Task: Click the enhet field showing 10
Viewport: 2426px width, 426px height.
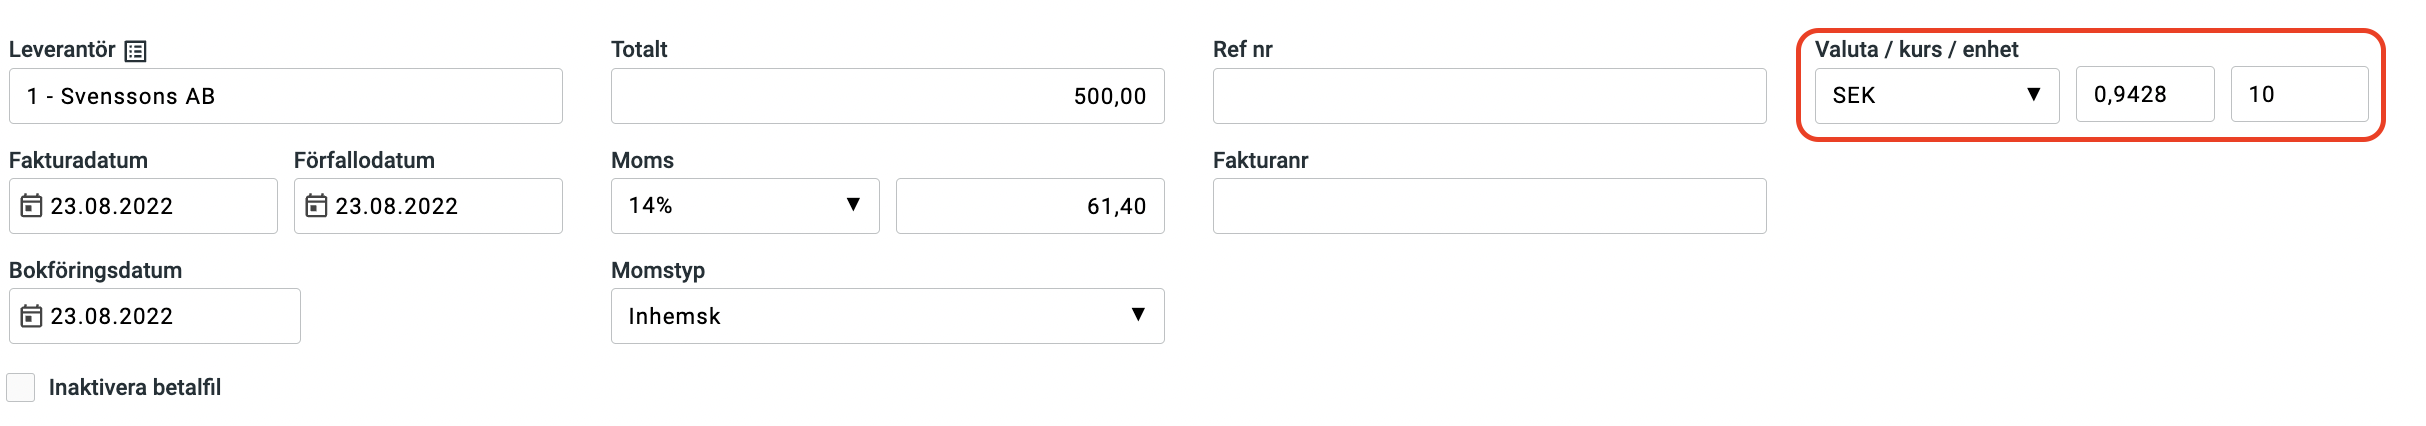Action: [2299, 94]
